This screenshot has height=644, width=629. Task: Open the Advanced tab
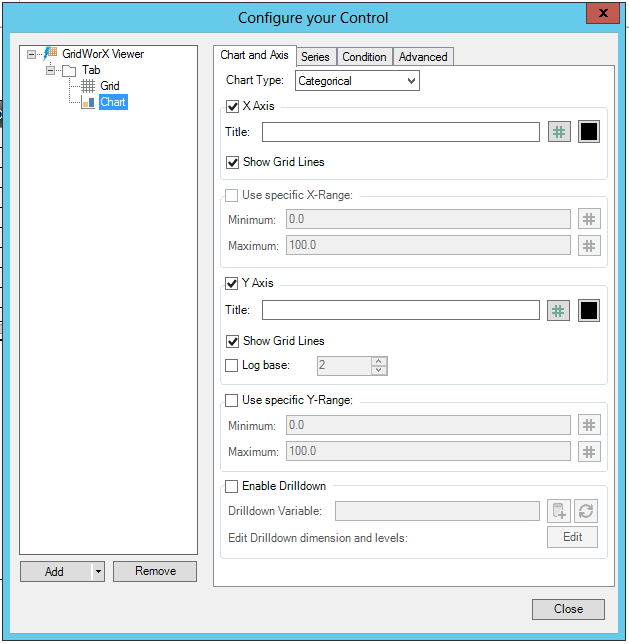tap(423, 57)
